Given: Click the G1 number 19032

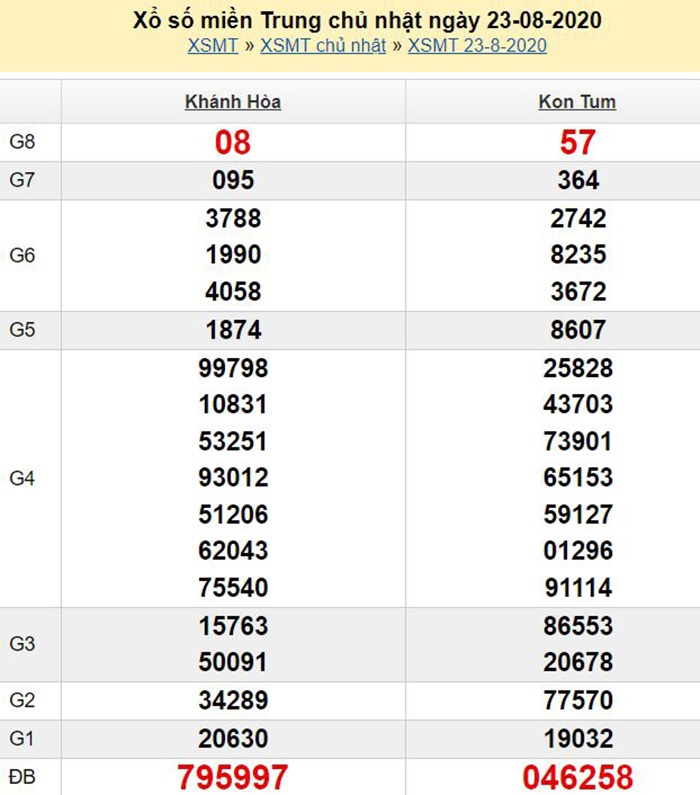Looking at the screenshot, I should coord(577,739).
